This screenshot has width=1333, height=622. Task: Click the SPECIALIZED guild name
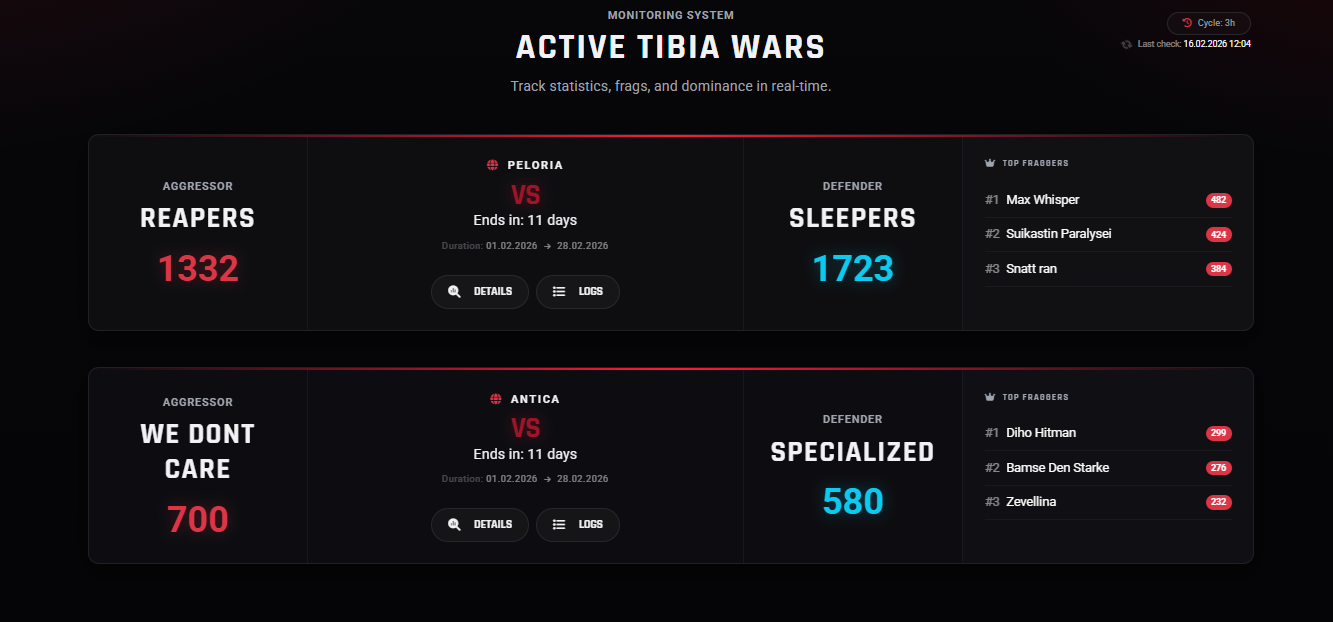[852, 452]
